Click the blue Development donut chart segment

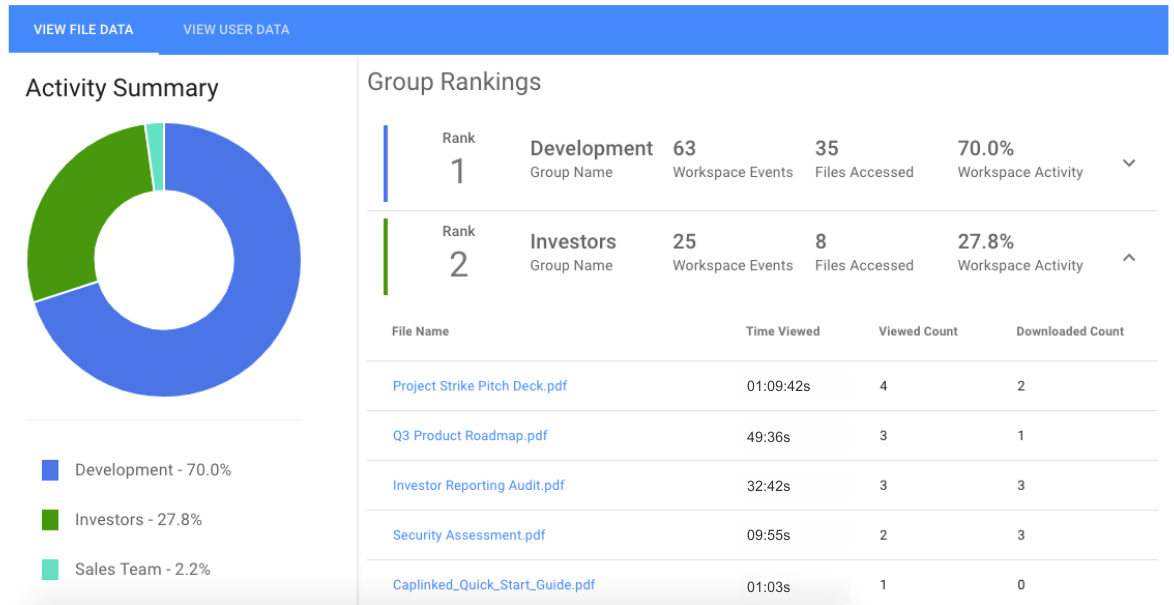pyautogui.click(x=247, y=329)
